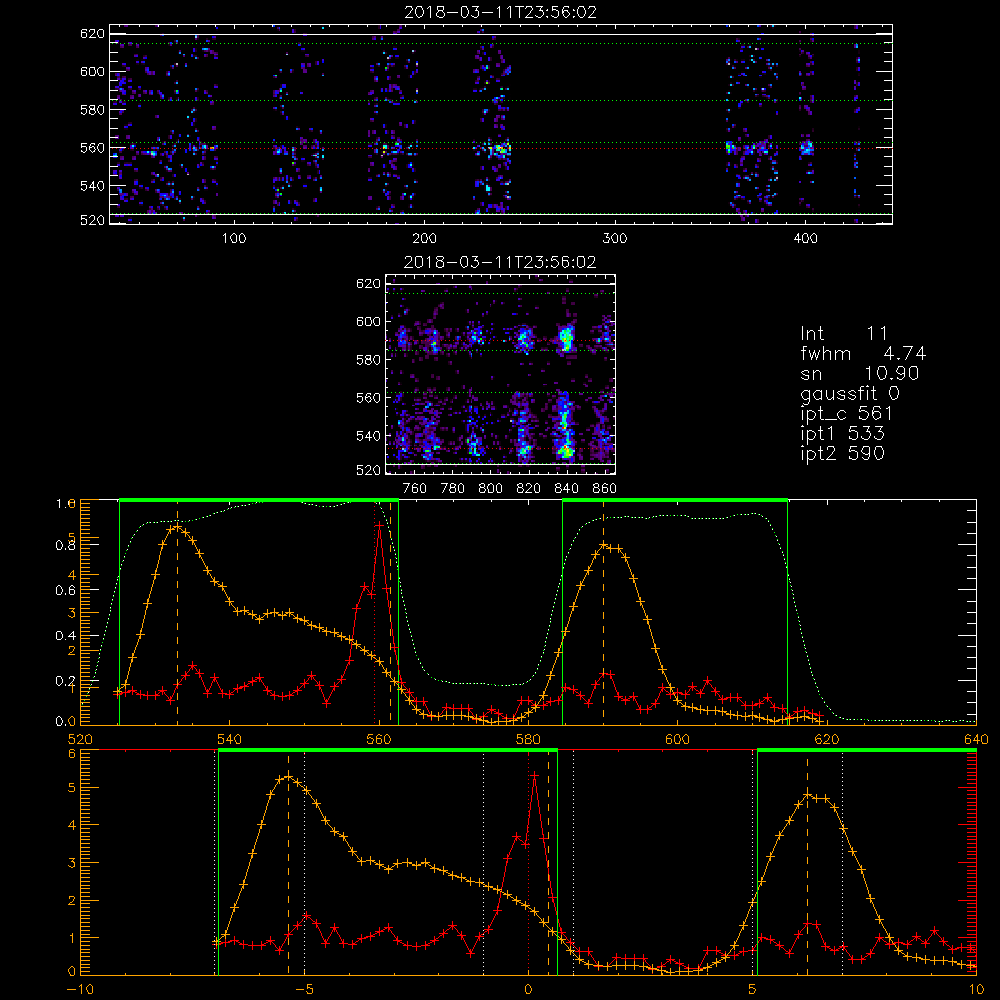This screenshot has width=1000, height=1000.
Task: Click the bright upper blob at 840 in middle image
Action: click(566, 337)
